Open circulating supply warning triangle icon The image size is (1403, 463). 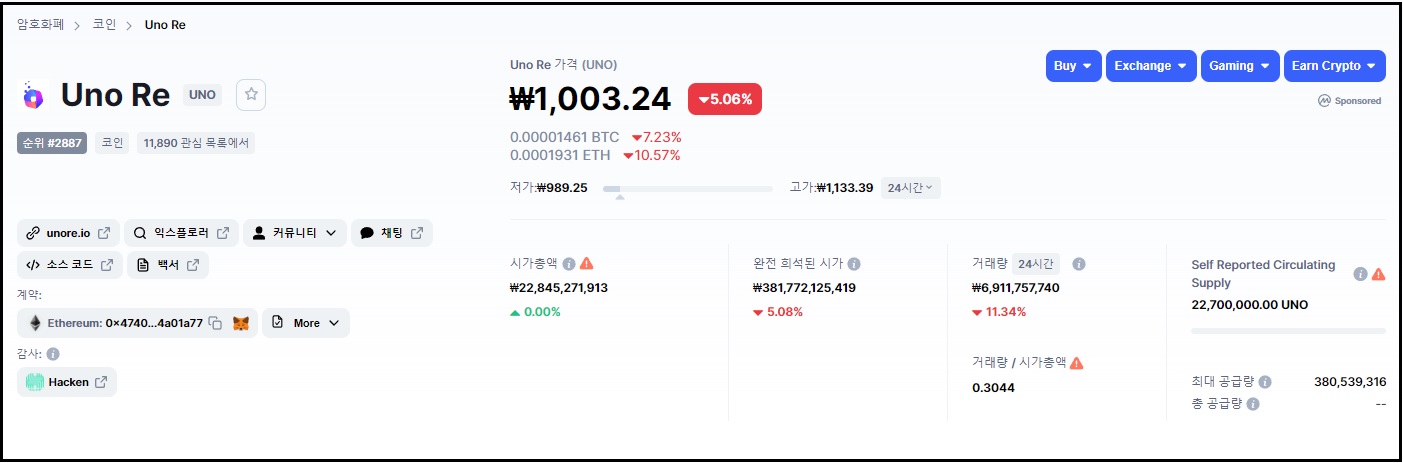(1379, 274)
